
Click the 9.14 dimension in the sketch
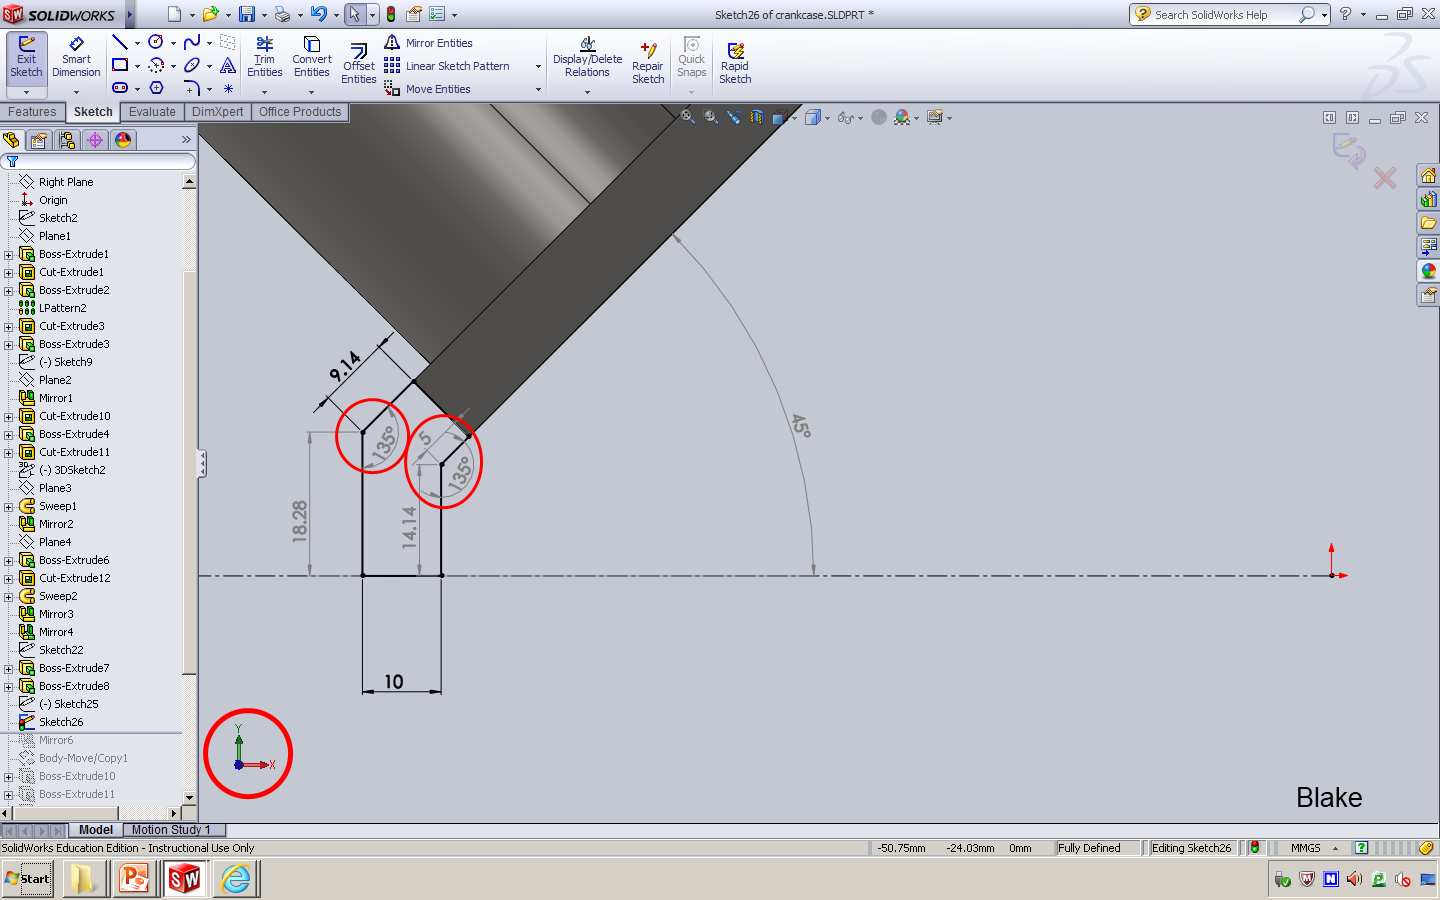[x=346, y=367]
